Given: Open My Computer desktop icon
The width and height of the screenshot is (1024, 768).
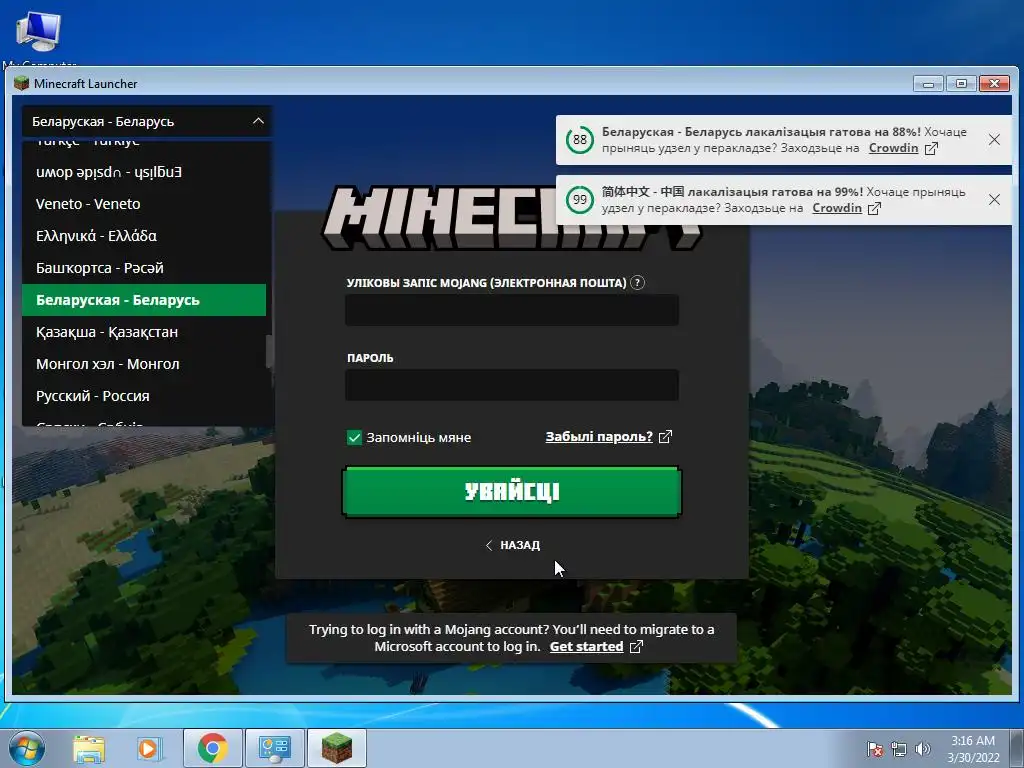Looking at the screenshot, I should 39,36.
